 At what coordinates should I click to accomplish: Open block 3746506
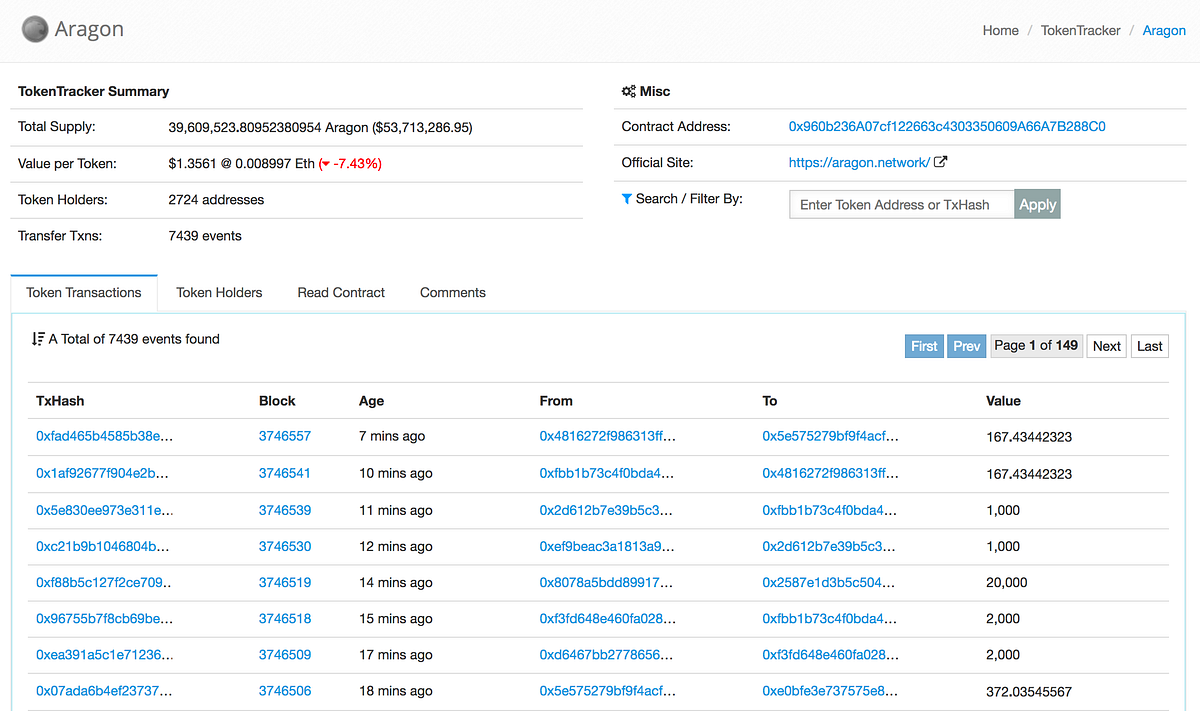[x=285, y=691]
